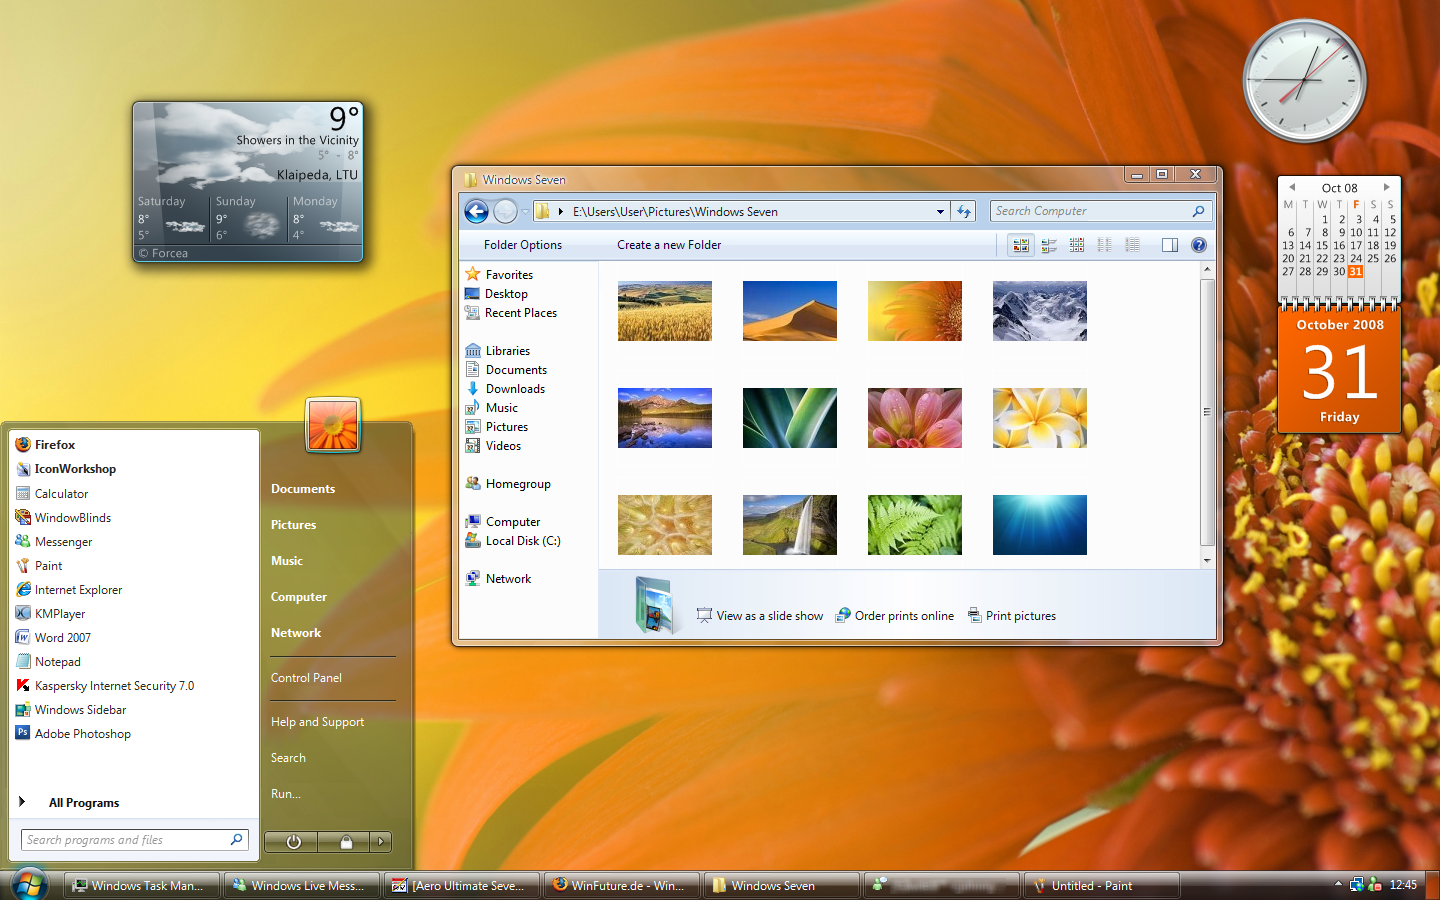The width and height of the screenshot is (1440, 900).
Task: Select Libraries in navigation pane
Action: pos(498,351)
